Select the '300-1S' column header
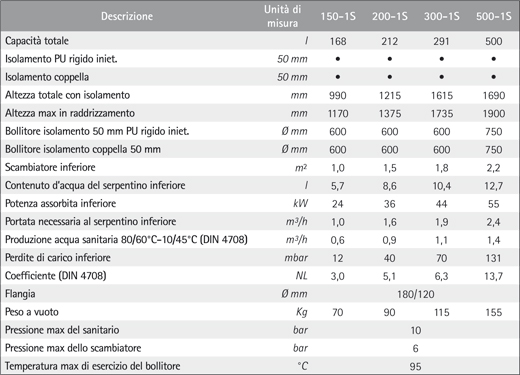Screen dimensions: 520x375 pos(442,16)
